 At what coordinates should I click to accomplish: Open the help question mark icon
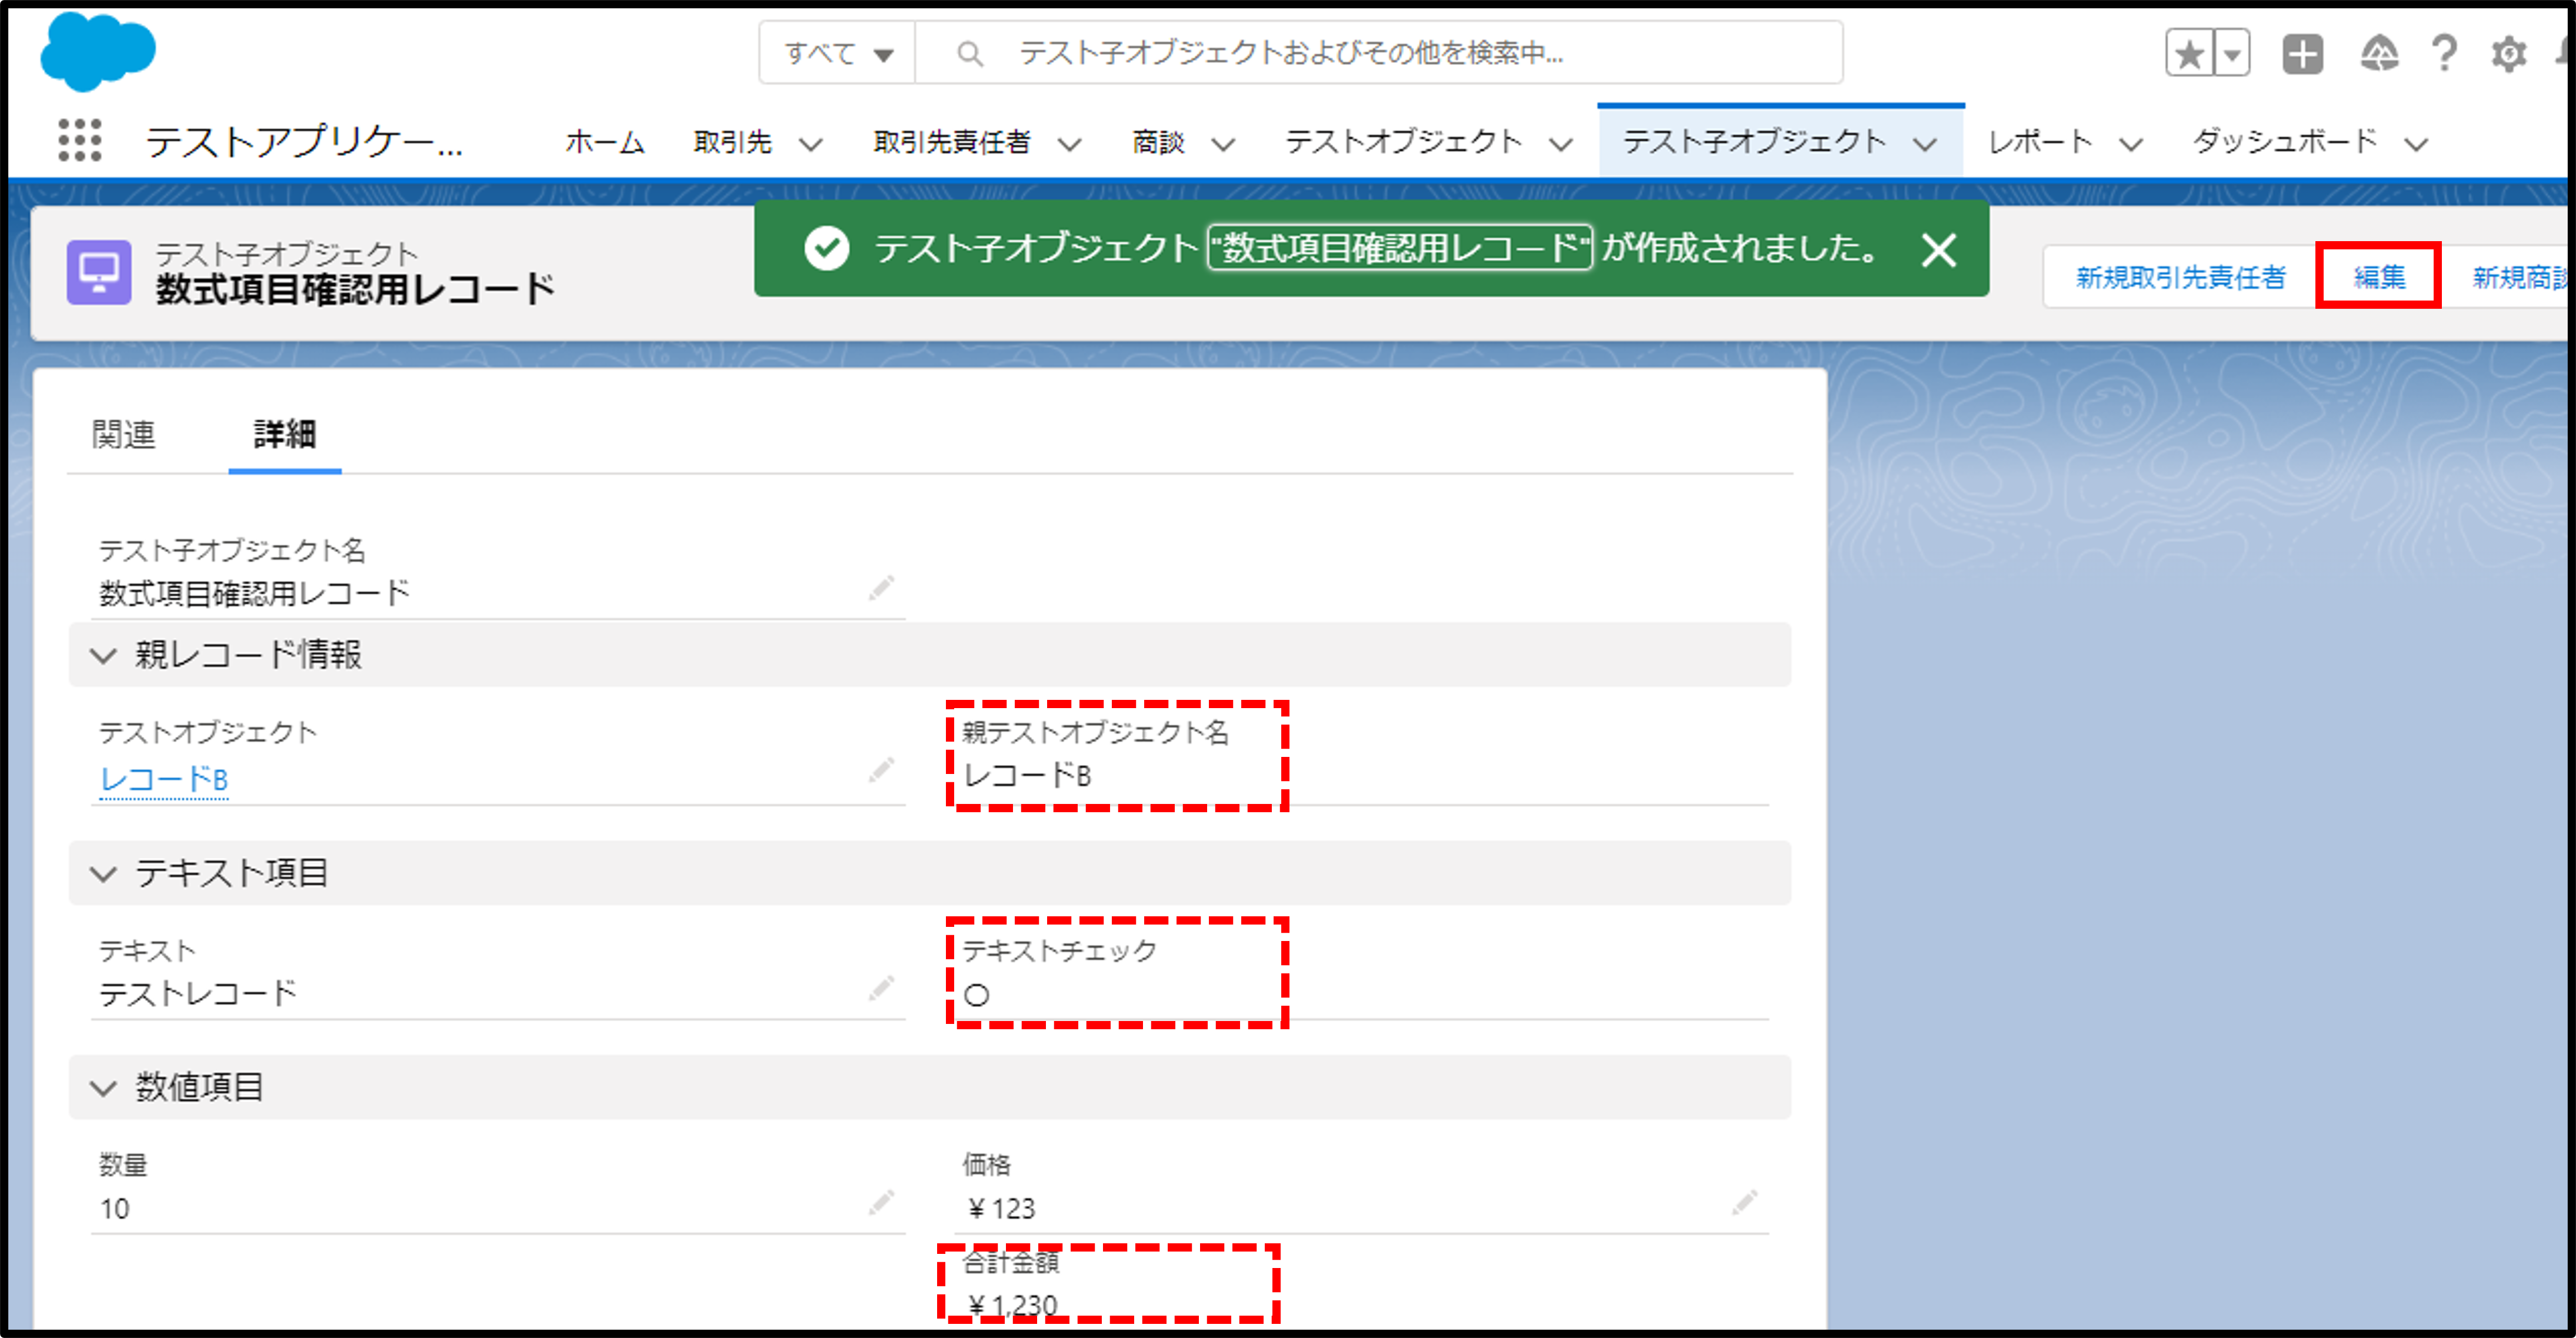(x=2444, y=53)
